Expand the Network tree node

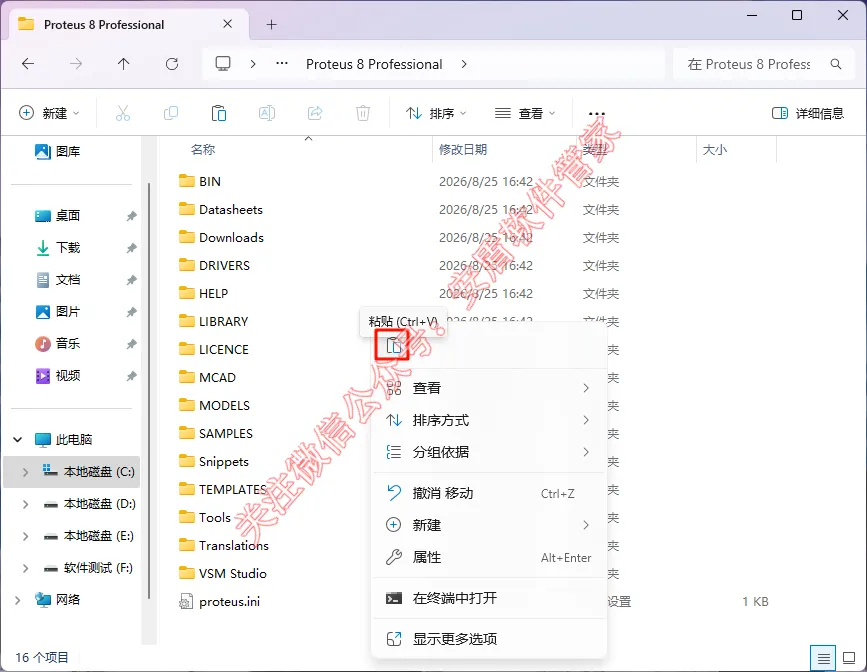pos(18,600)
